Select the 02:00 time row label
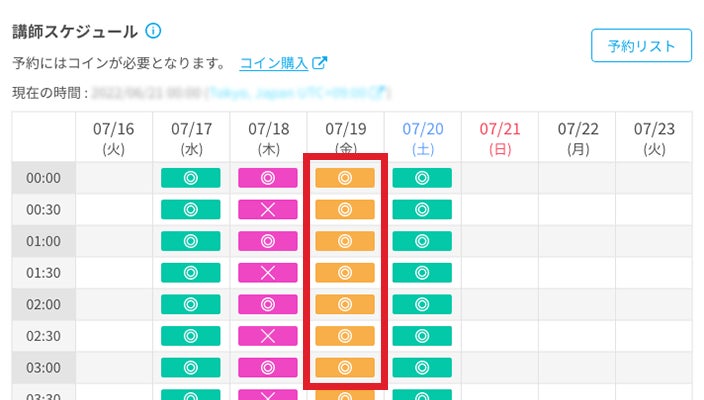Viewport: 704px width, 400px height. pyautogui.click(x=43, y=304)
